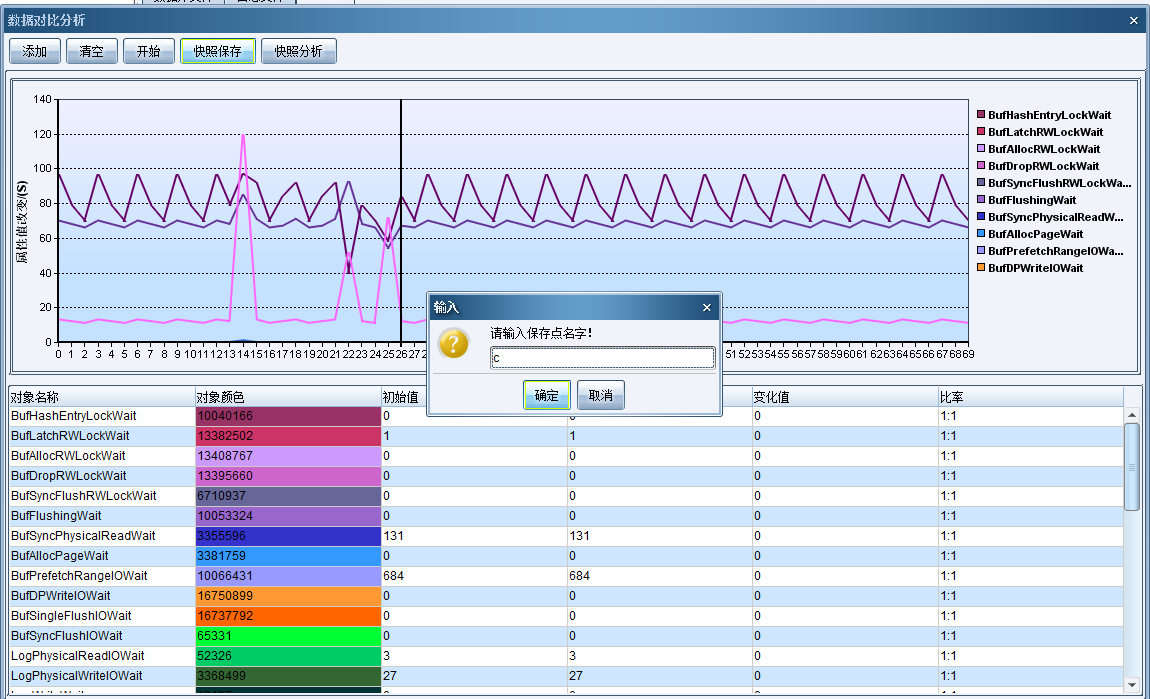Viewport: 1150px width, 699px height.
Task: Click the yellow question mark icon
Action: (453, 344)
